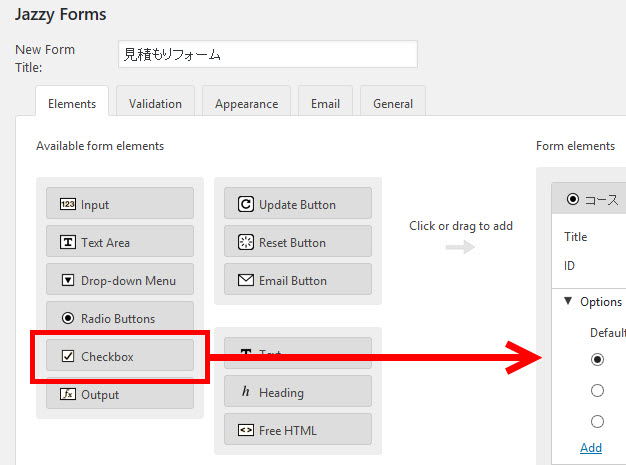626x465 pixels.
Task: Open the Email tab
Action: click(325, 101)
